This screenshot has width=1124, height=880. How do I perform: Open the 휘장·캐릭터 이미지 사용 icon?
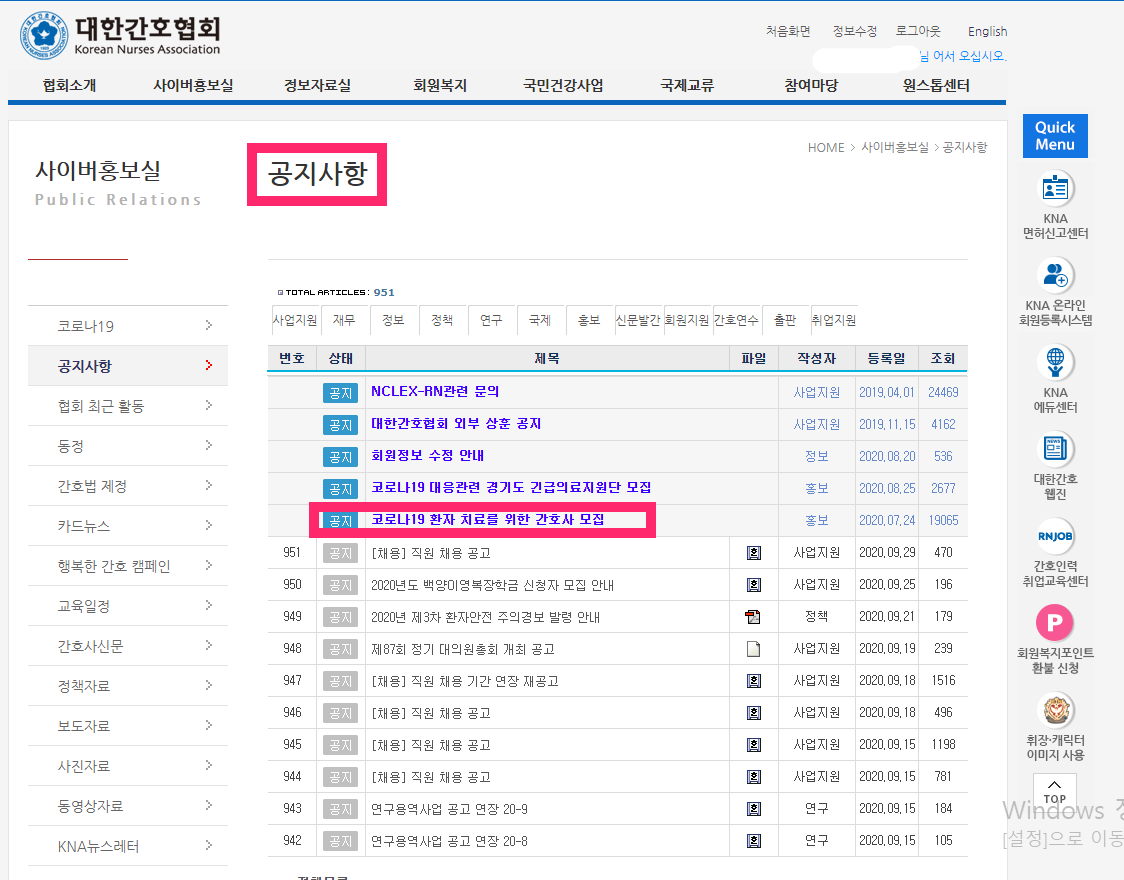click(x=1055, y=710)
